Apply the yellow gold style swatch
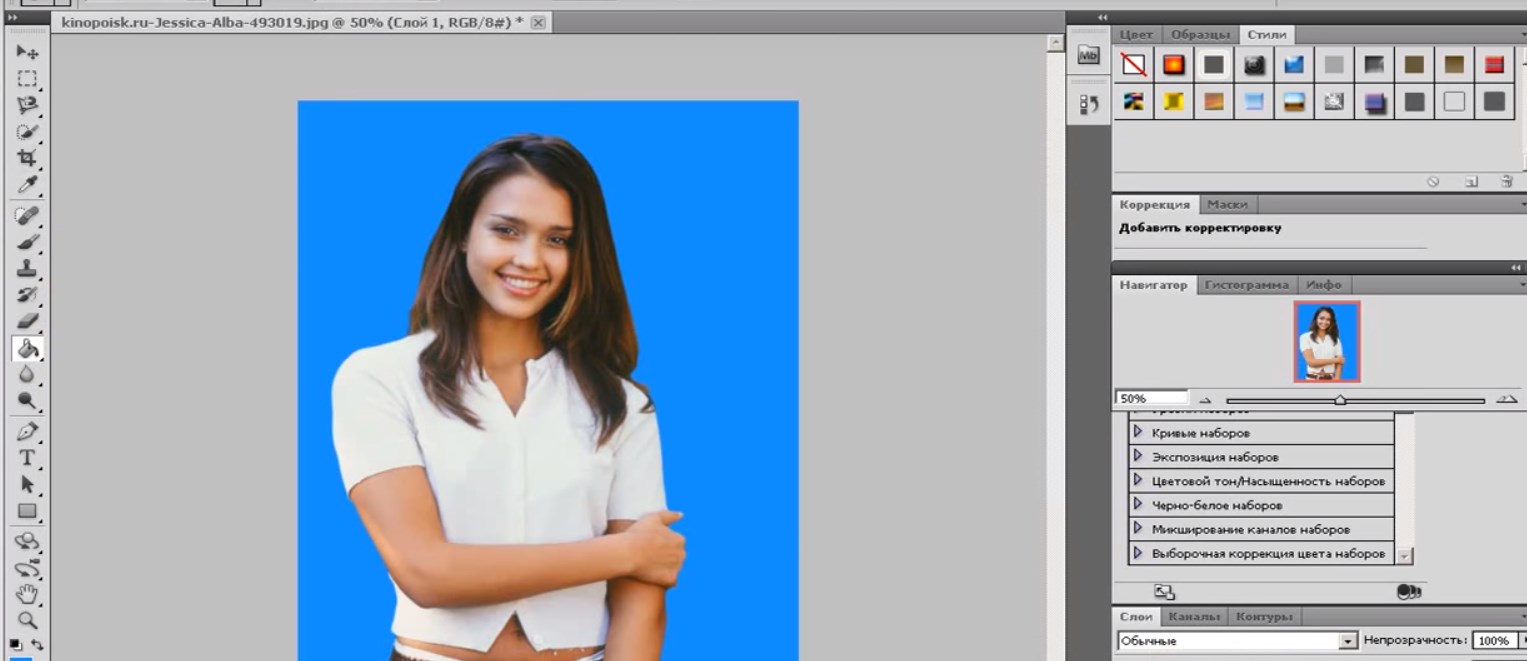This screenshot has width=1527, height=661. pyautogui.click(x=1174, y=102)
